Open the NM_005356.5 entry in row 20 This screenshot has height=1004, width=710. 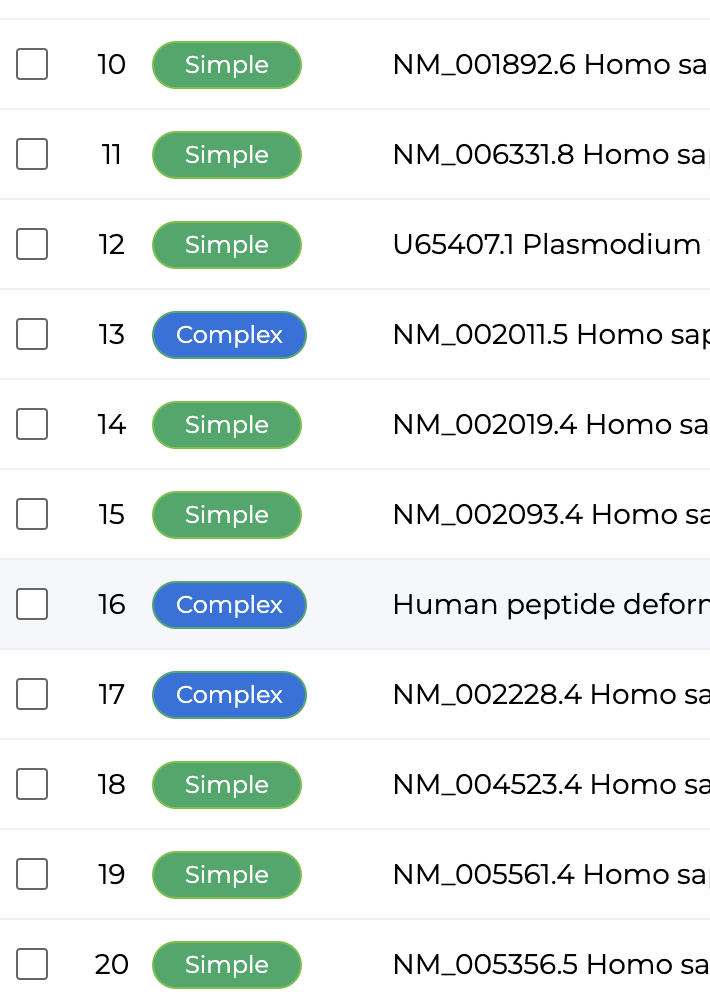pos(551,964)
